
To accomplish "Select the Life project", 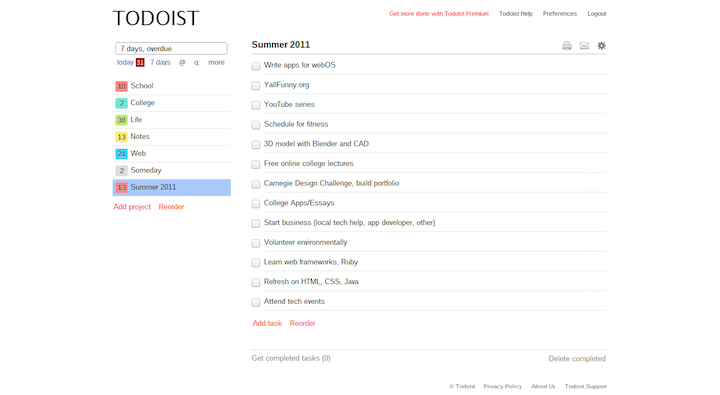I will 172,120.
